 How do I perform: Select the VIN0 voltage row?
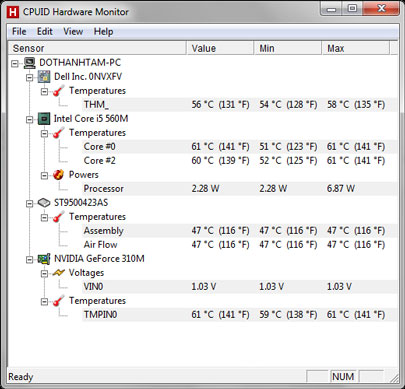point(240,287)
